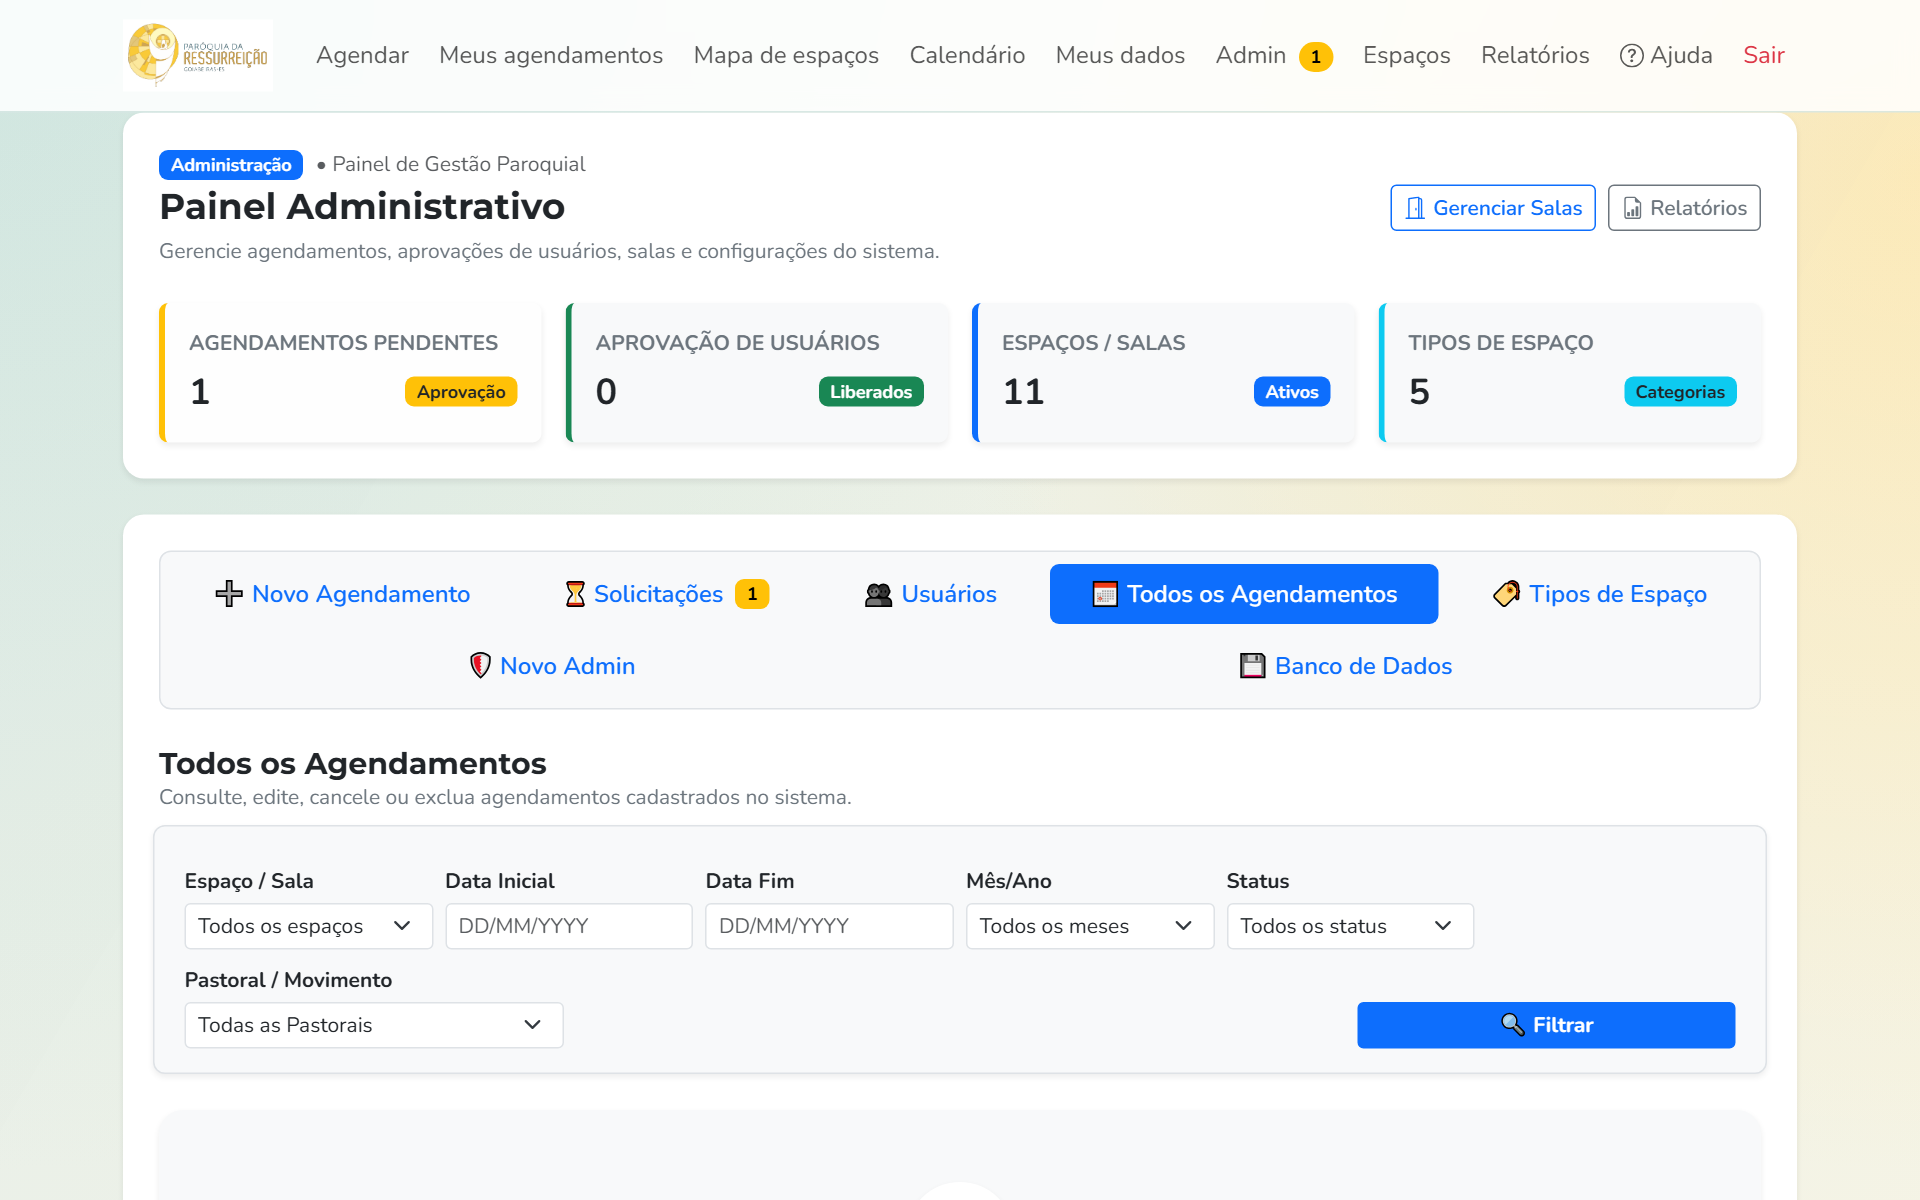Viewport: 1920px width, 1200px height.
Task: Click the blue Administração label
Action: pyautogui.click(x=231, y=165)
